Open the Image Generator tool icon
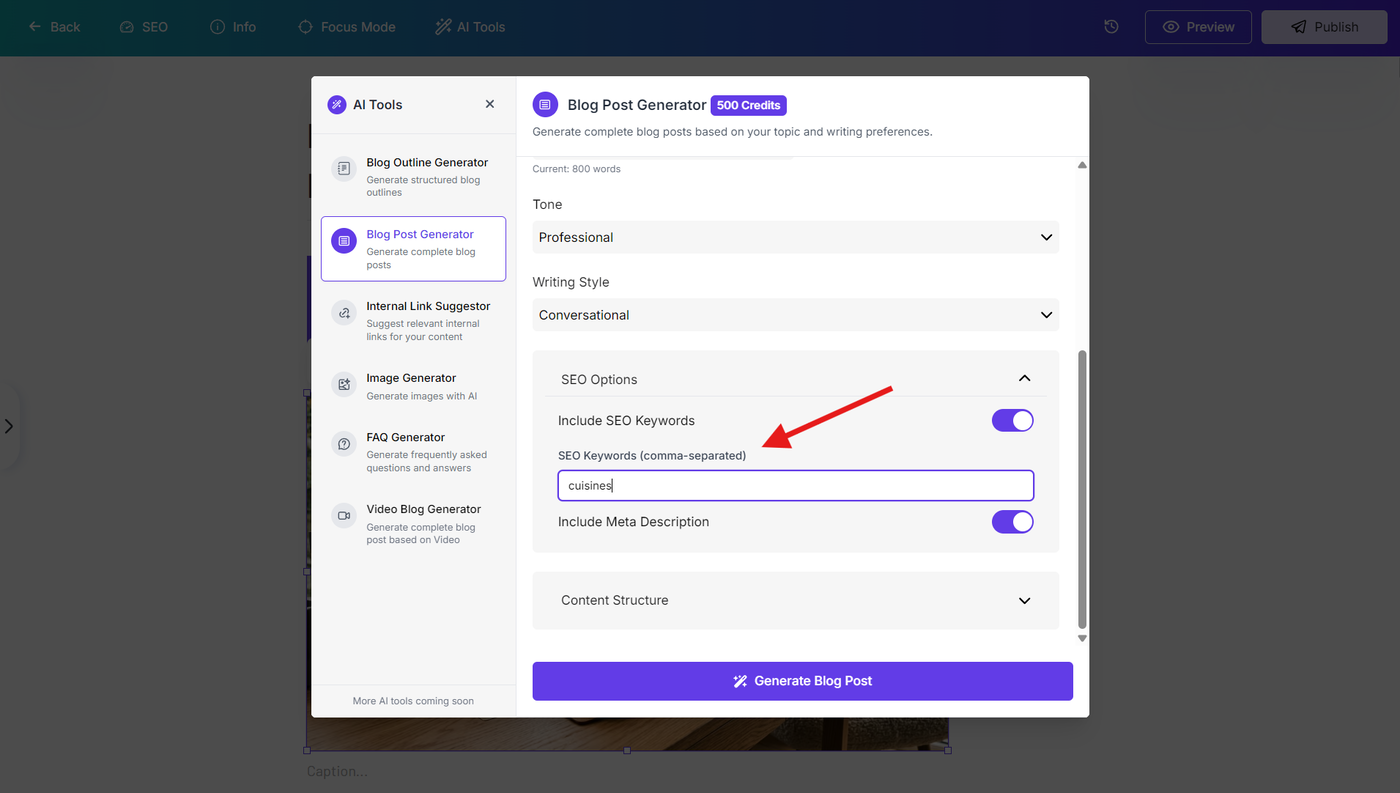 (344, 384)
